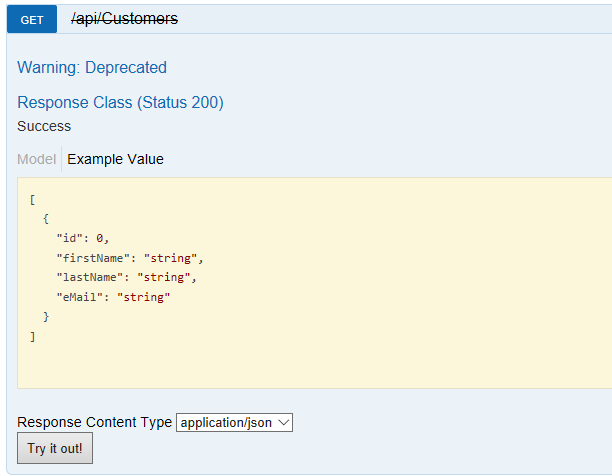
Task: Click the Success status description text
Action: [x=44, y=126]
